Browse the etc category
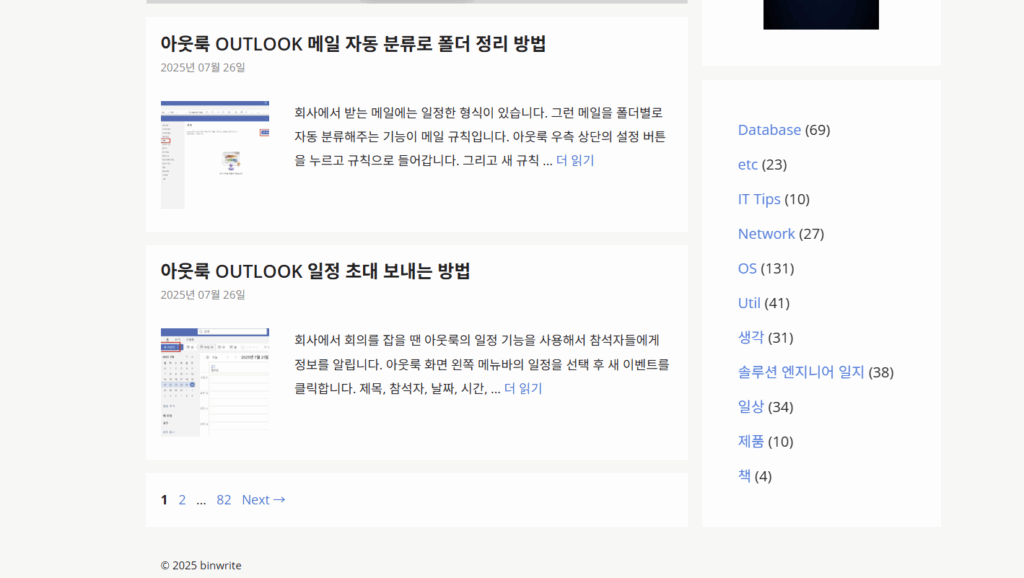 coord(748,164)
